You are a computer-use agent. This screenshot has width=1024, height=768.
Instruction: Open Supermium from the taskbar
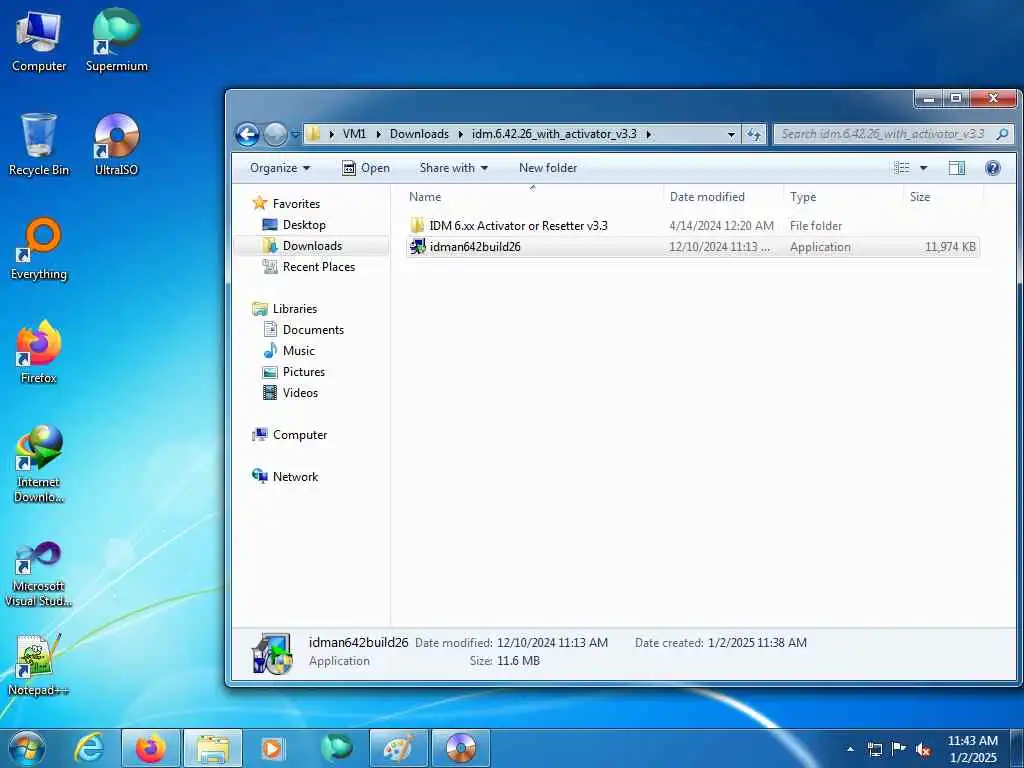[336, 748]
